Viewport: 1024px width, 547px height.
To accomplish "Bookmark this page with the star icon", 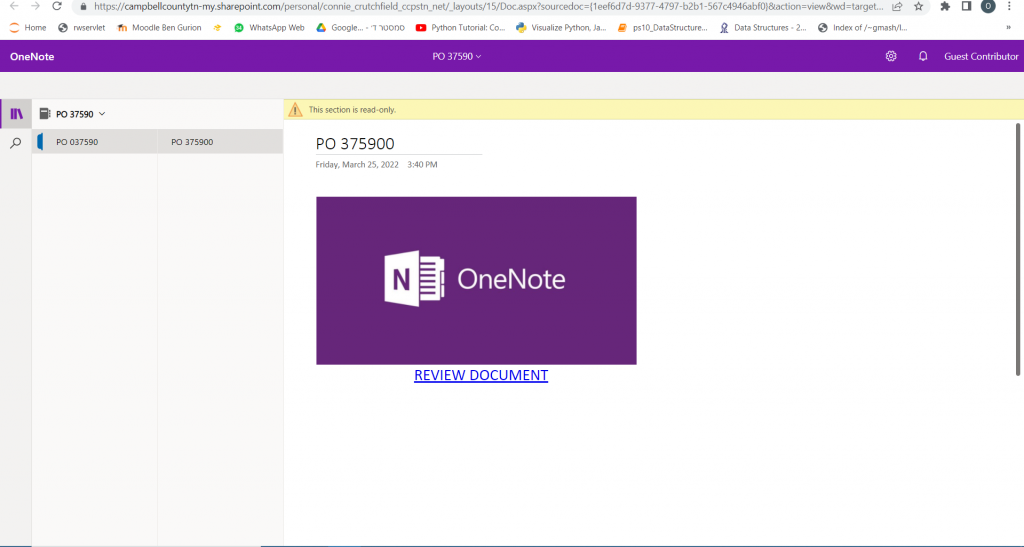I will click(918, 7).
